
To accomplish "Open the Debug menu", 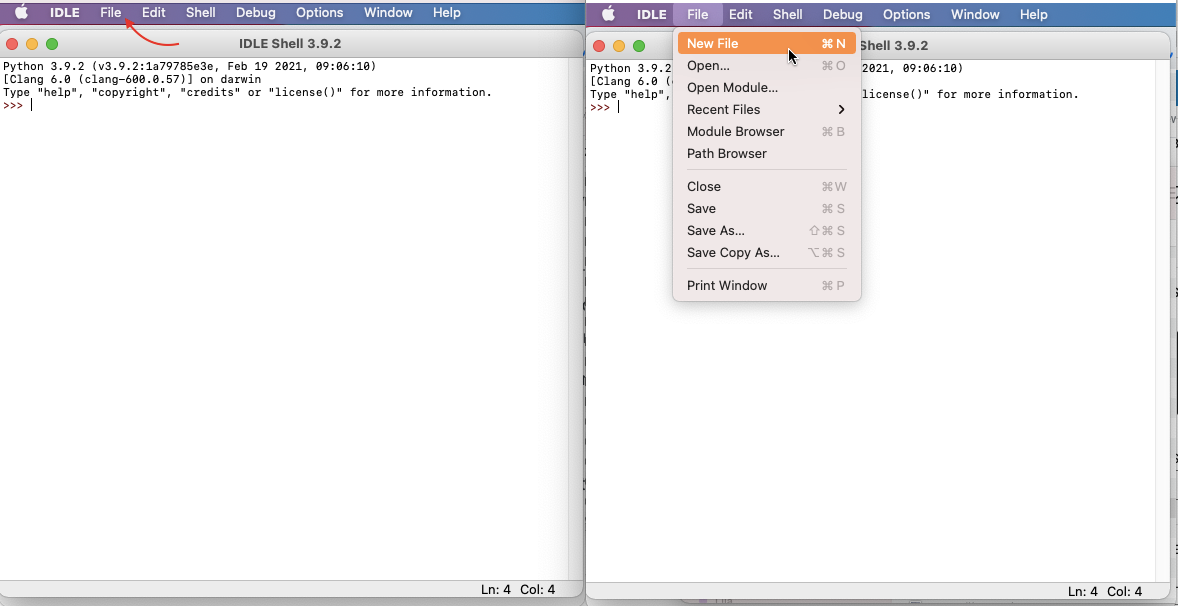I will tap(255, 12).
